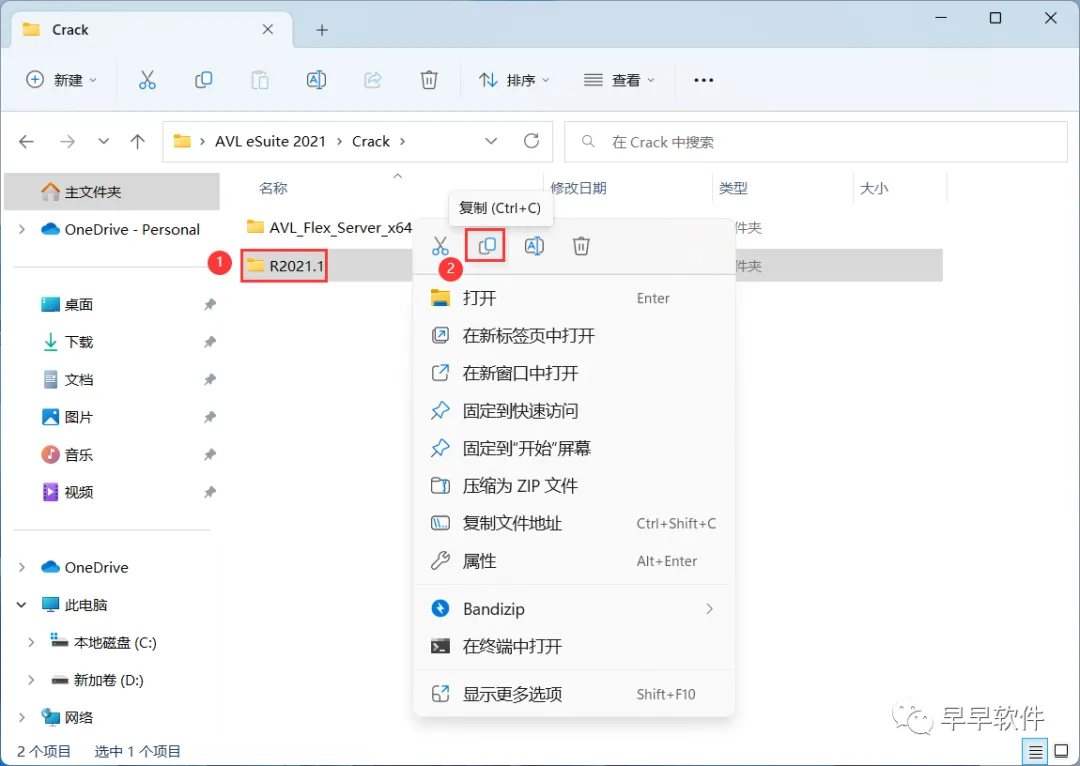This screenshot has height=766, width=1080.
Task: Select 显示更多选项
Action: click(573, 694)
